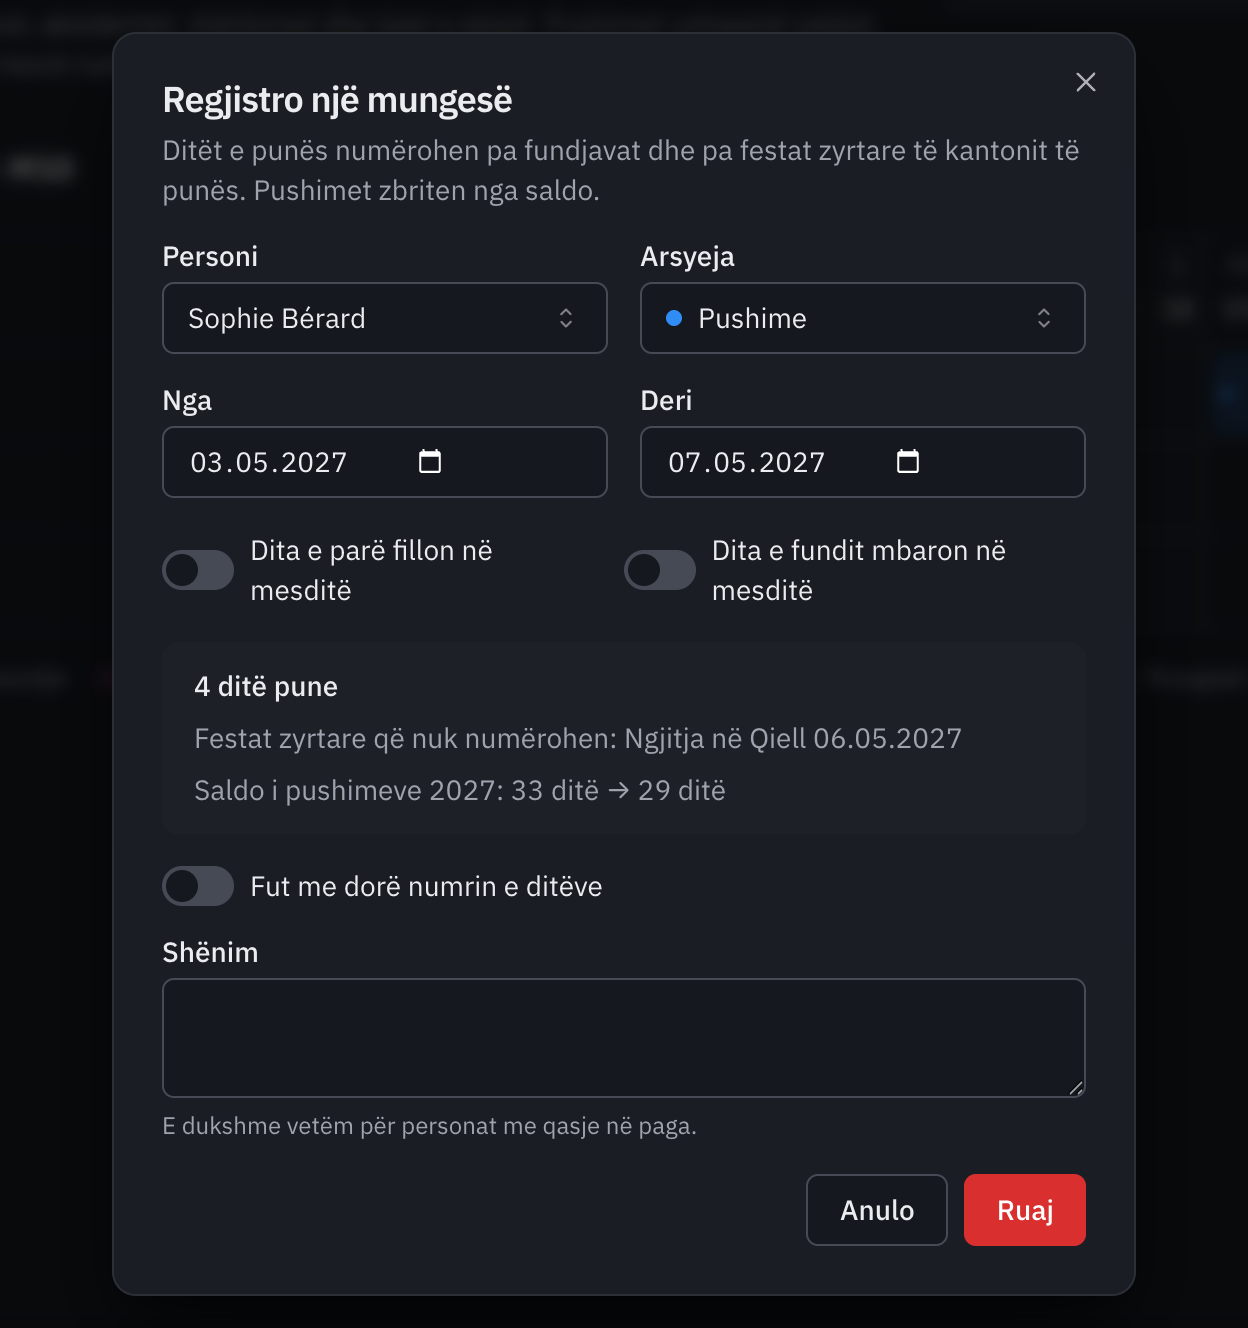Save the absence with Ruaj button
This screenshot has height=1328, width=1248.
pos(1025,1210)
